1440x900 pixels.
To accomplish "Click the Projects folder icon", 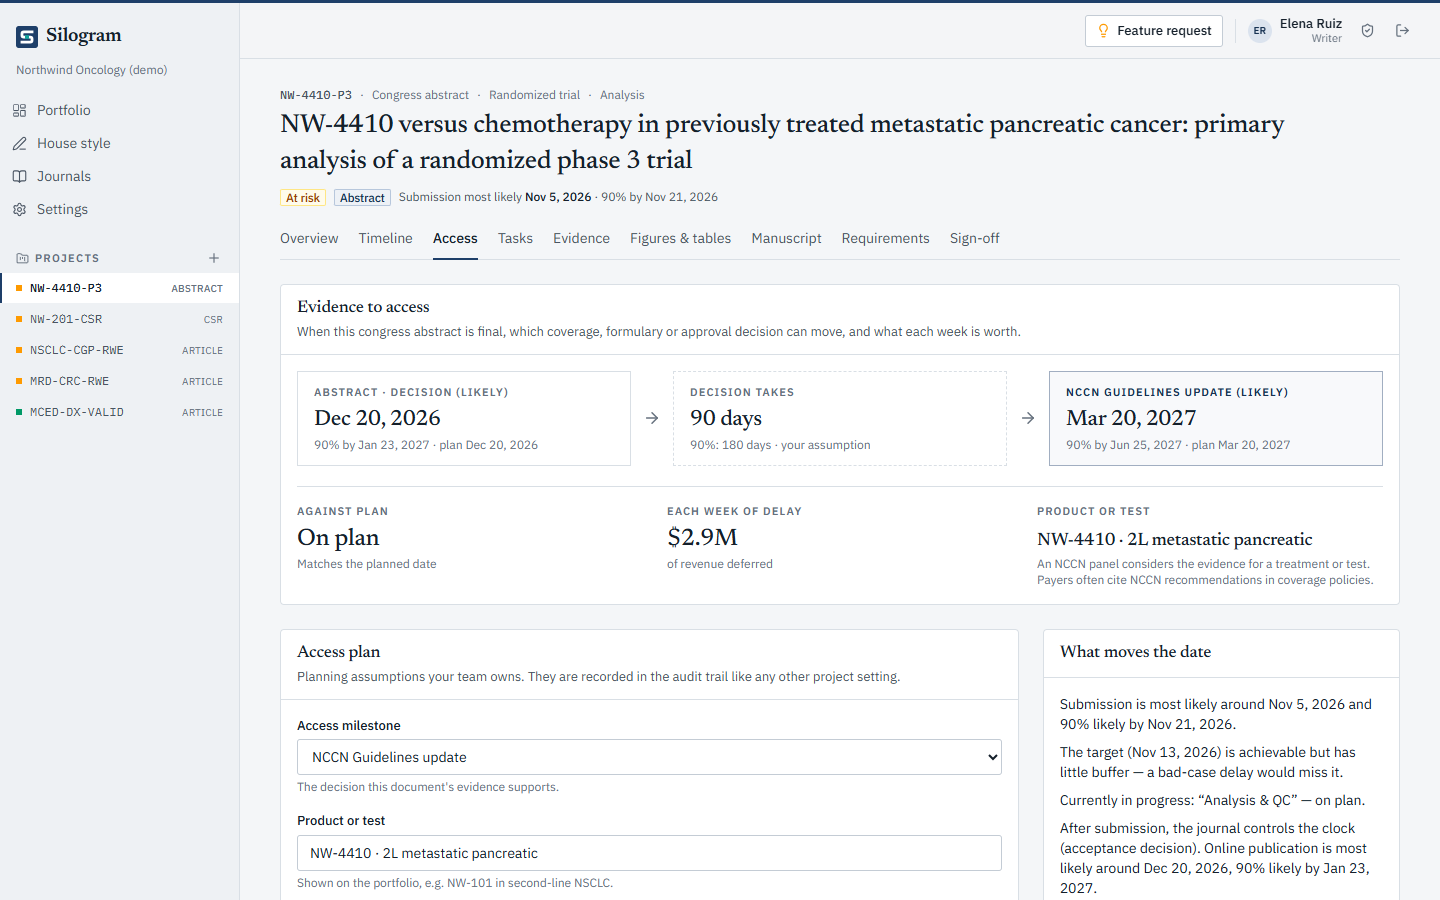I will tap(22, 258).
